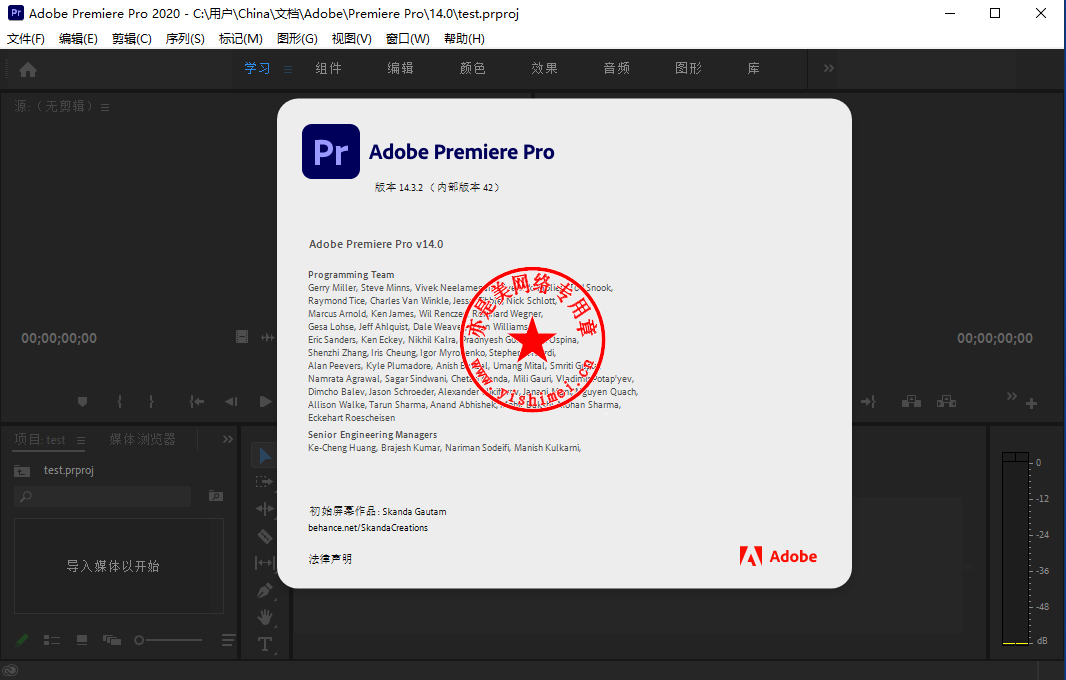Click the Program monitor timecode 00;00;00;00
This screenshot has height=680, width=1066.
[995, 338]
